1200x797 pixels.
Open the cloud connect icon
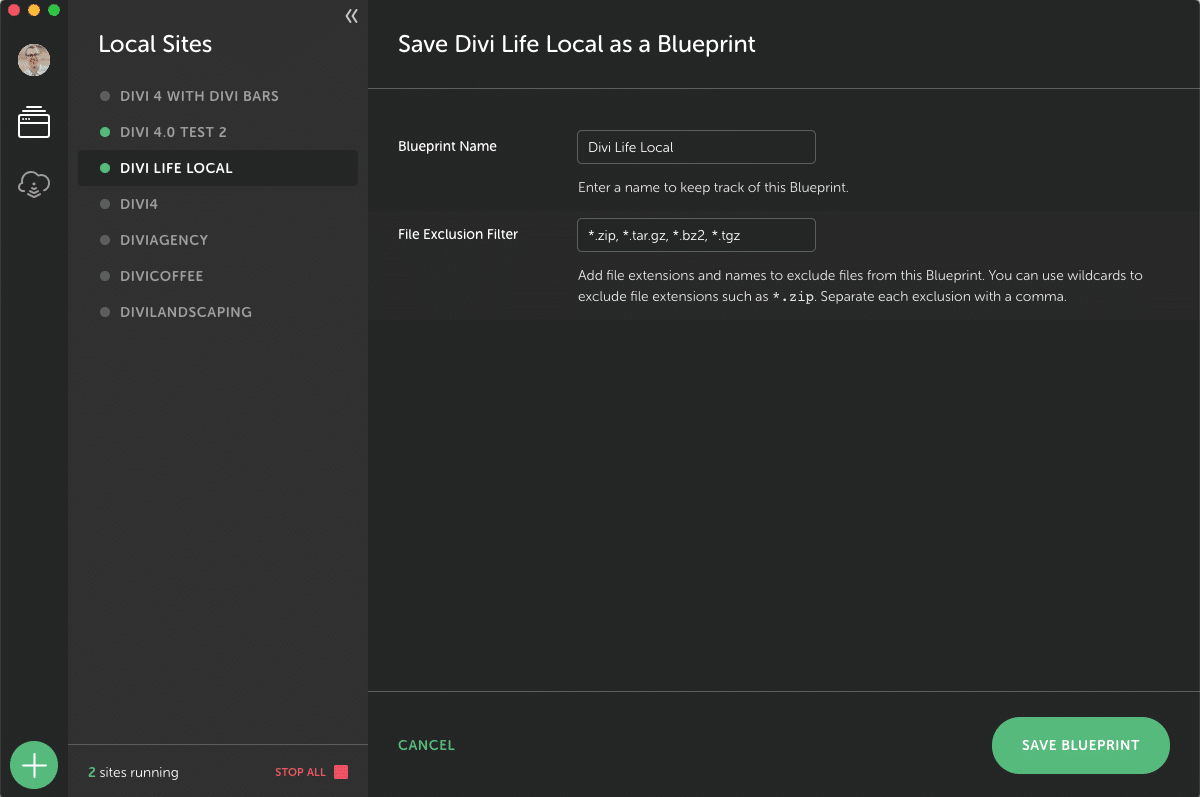click(x=34, y=185)
